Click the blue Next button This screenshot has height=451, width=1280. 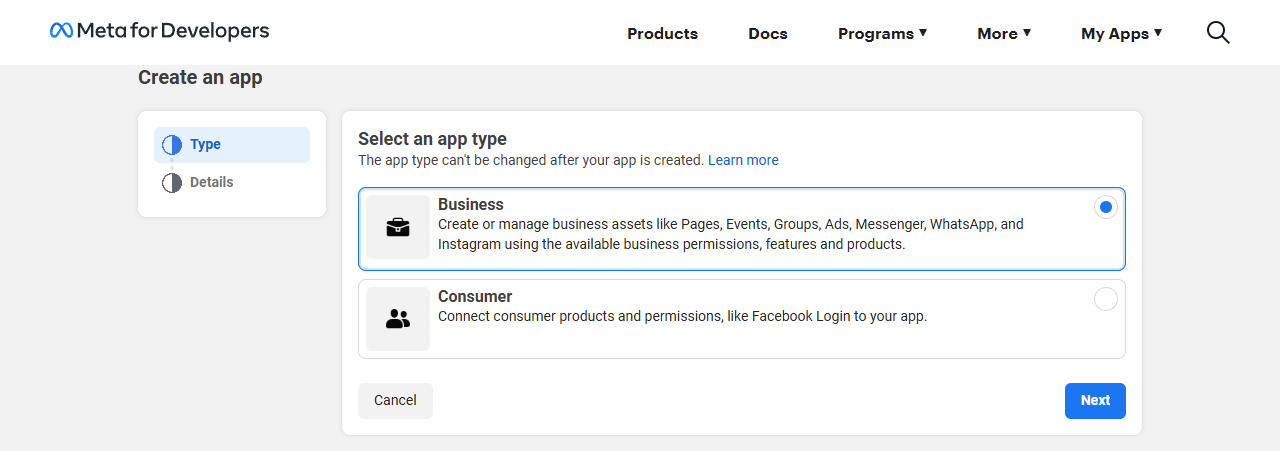click(1095, 401)
